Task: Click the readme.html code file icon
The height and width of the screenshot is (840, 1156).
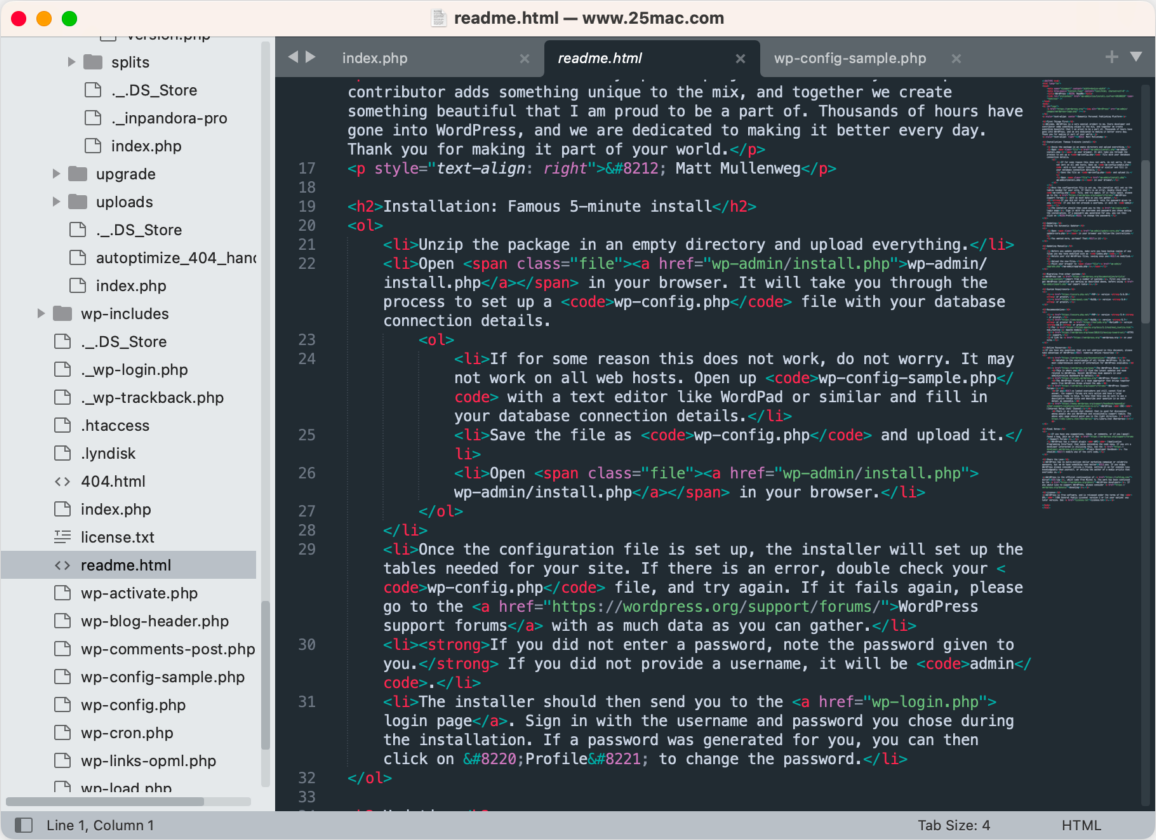Action: coord(63,565)
